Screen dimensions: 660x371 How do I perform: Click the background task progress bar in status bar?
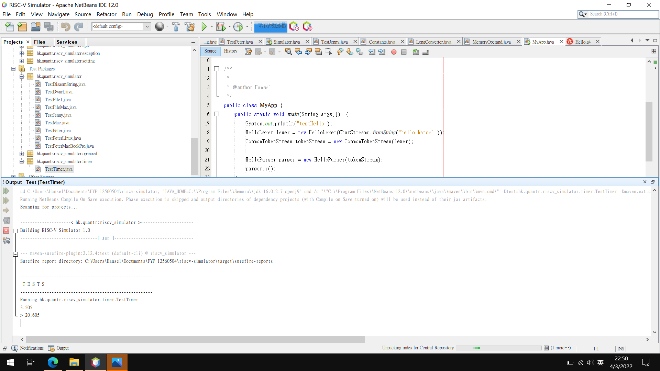(499, 348)
